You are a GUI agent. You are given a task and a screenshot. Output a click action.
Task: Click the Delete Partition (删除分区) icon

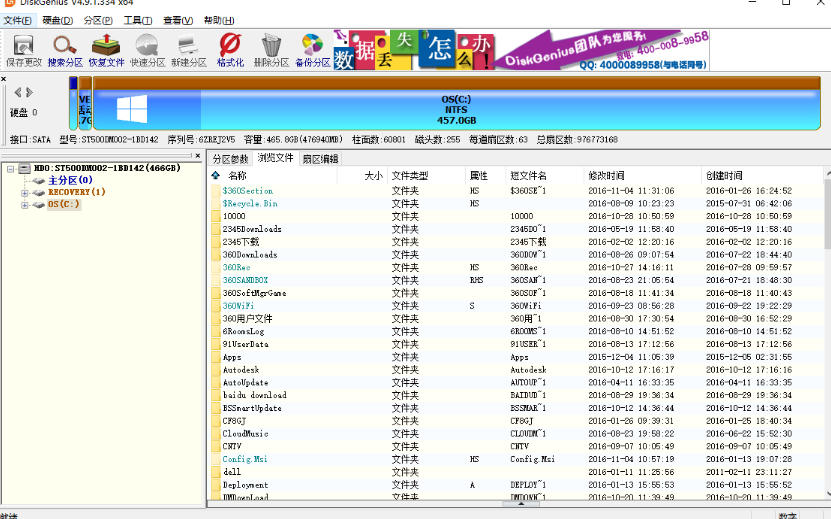[271, 51]
